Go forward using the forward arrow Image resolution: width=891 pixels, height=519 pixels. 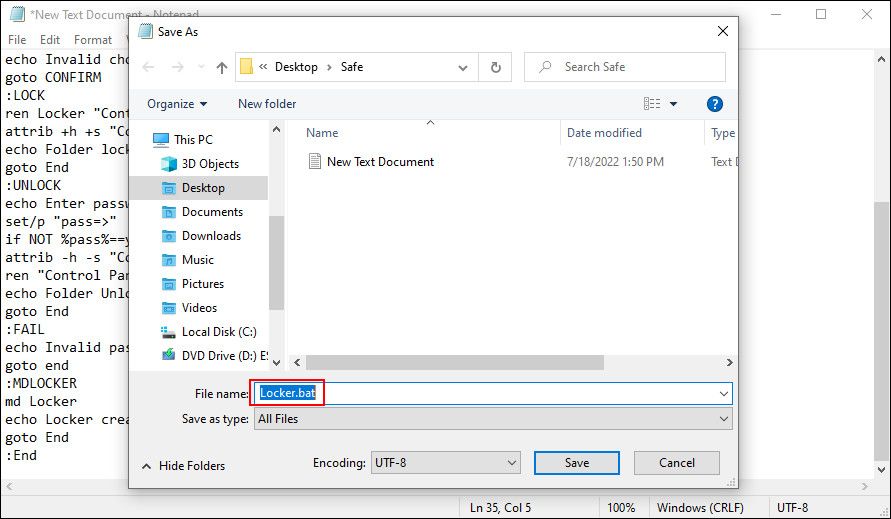point(177,67)
